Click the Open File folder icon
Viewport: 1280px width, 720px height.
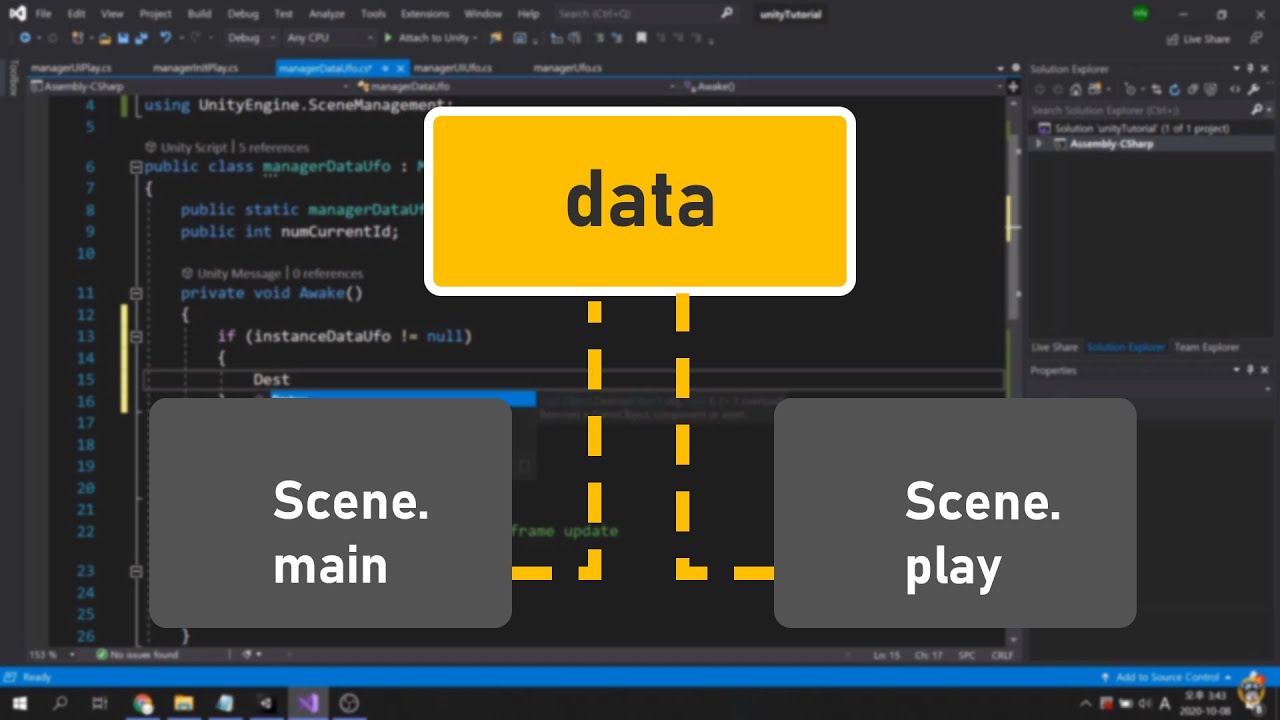click(104, 38)
